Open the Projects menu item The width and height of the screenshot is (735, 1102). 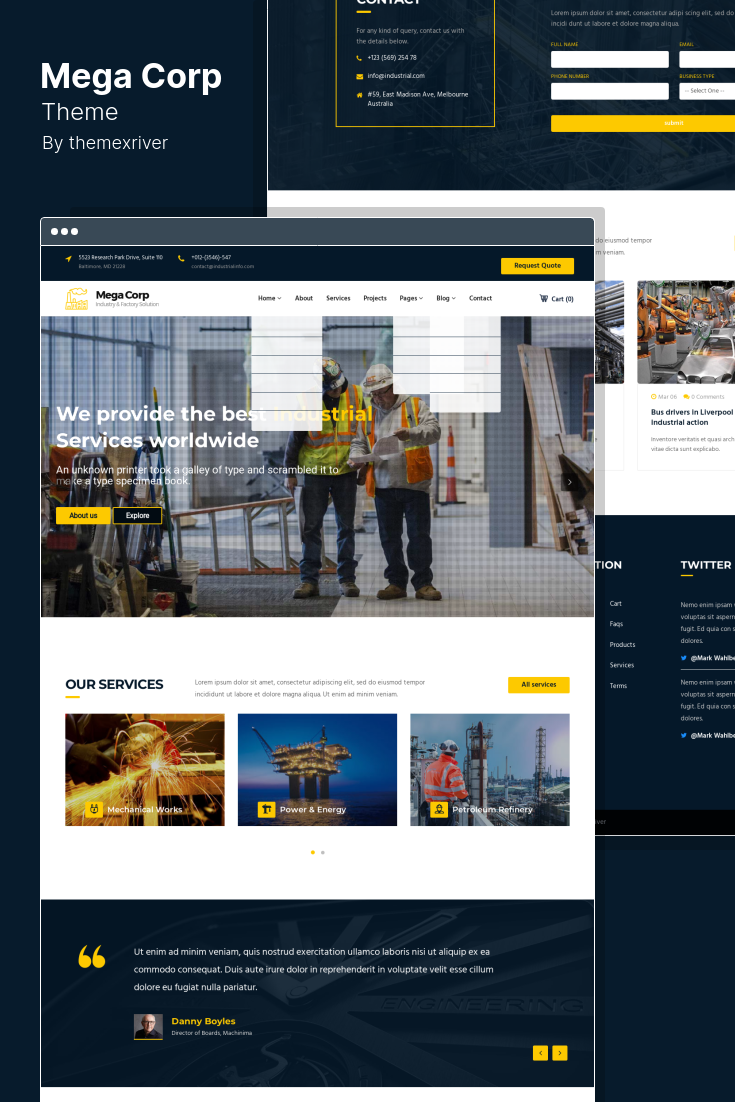click(375, 298)
